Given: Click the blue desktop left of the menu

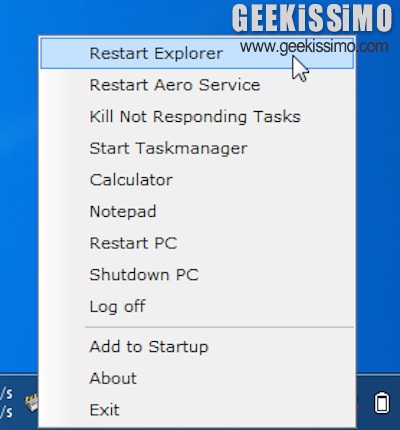Looking at the screenshot, I should click(x=18, y=200).
